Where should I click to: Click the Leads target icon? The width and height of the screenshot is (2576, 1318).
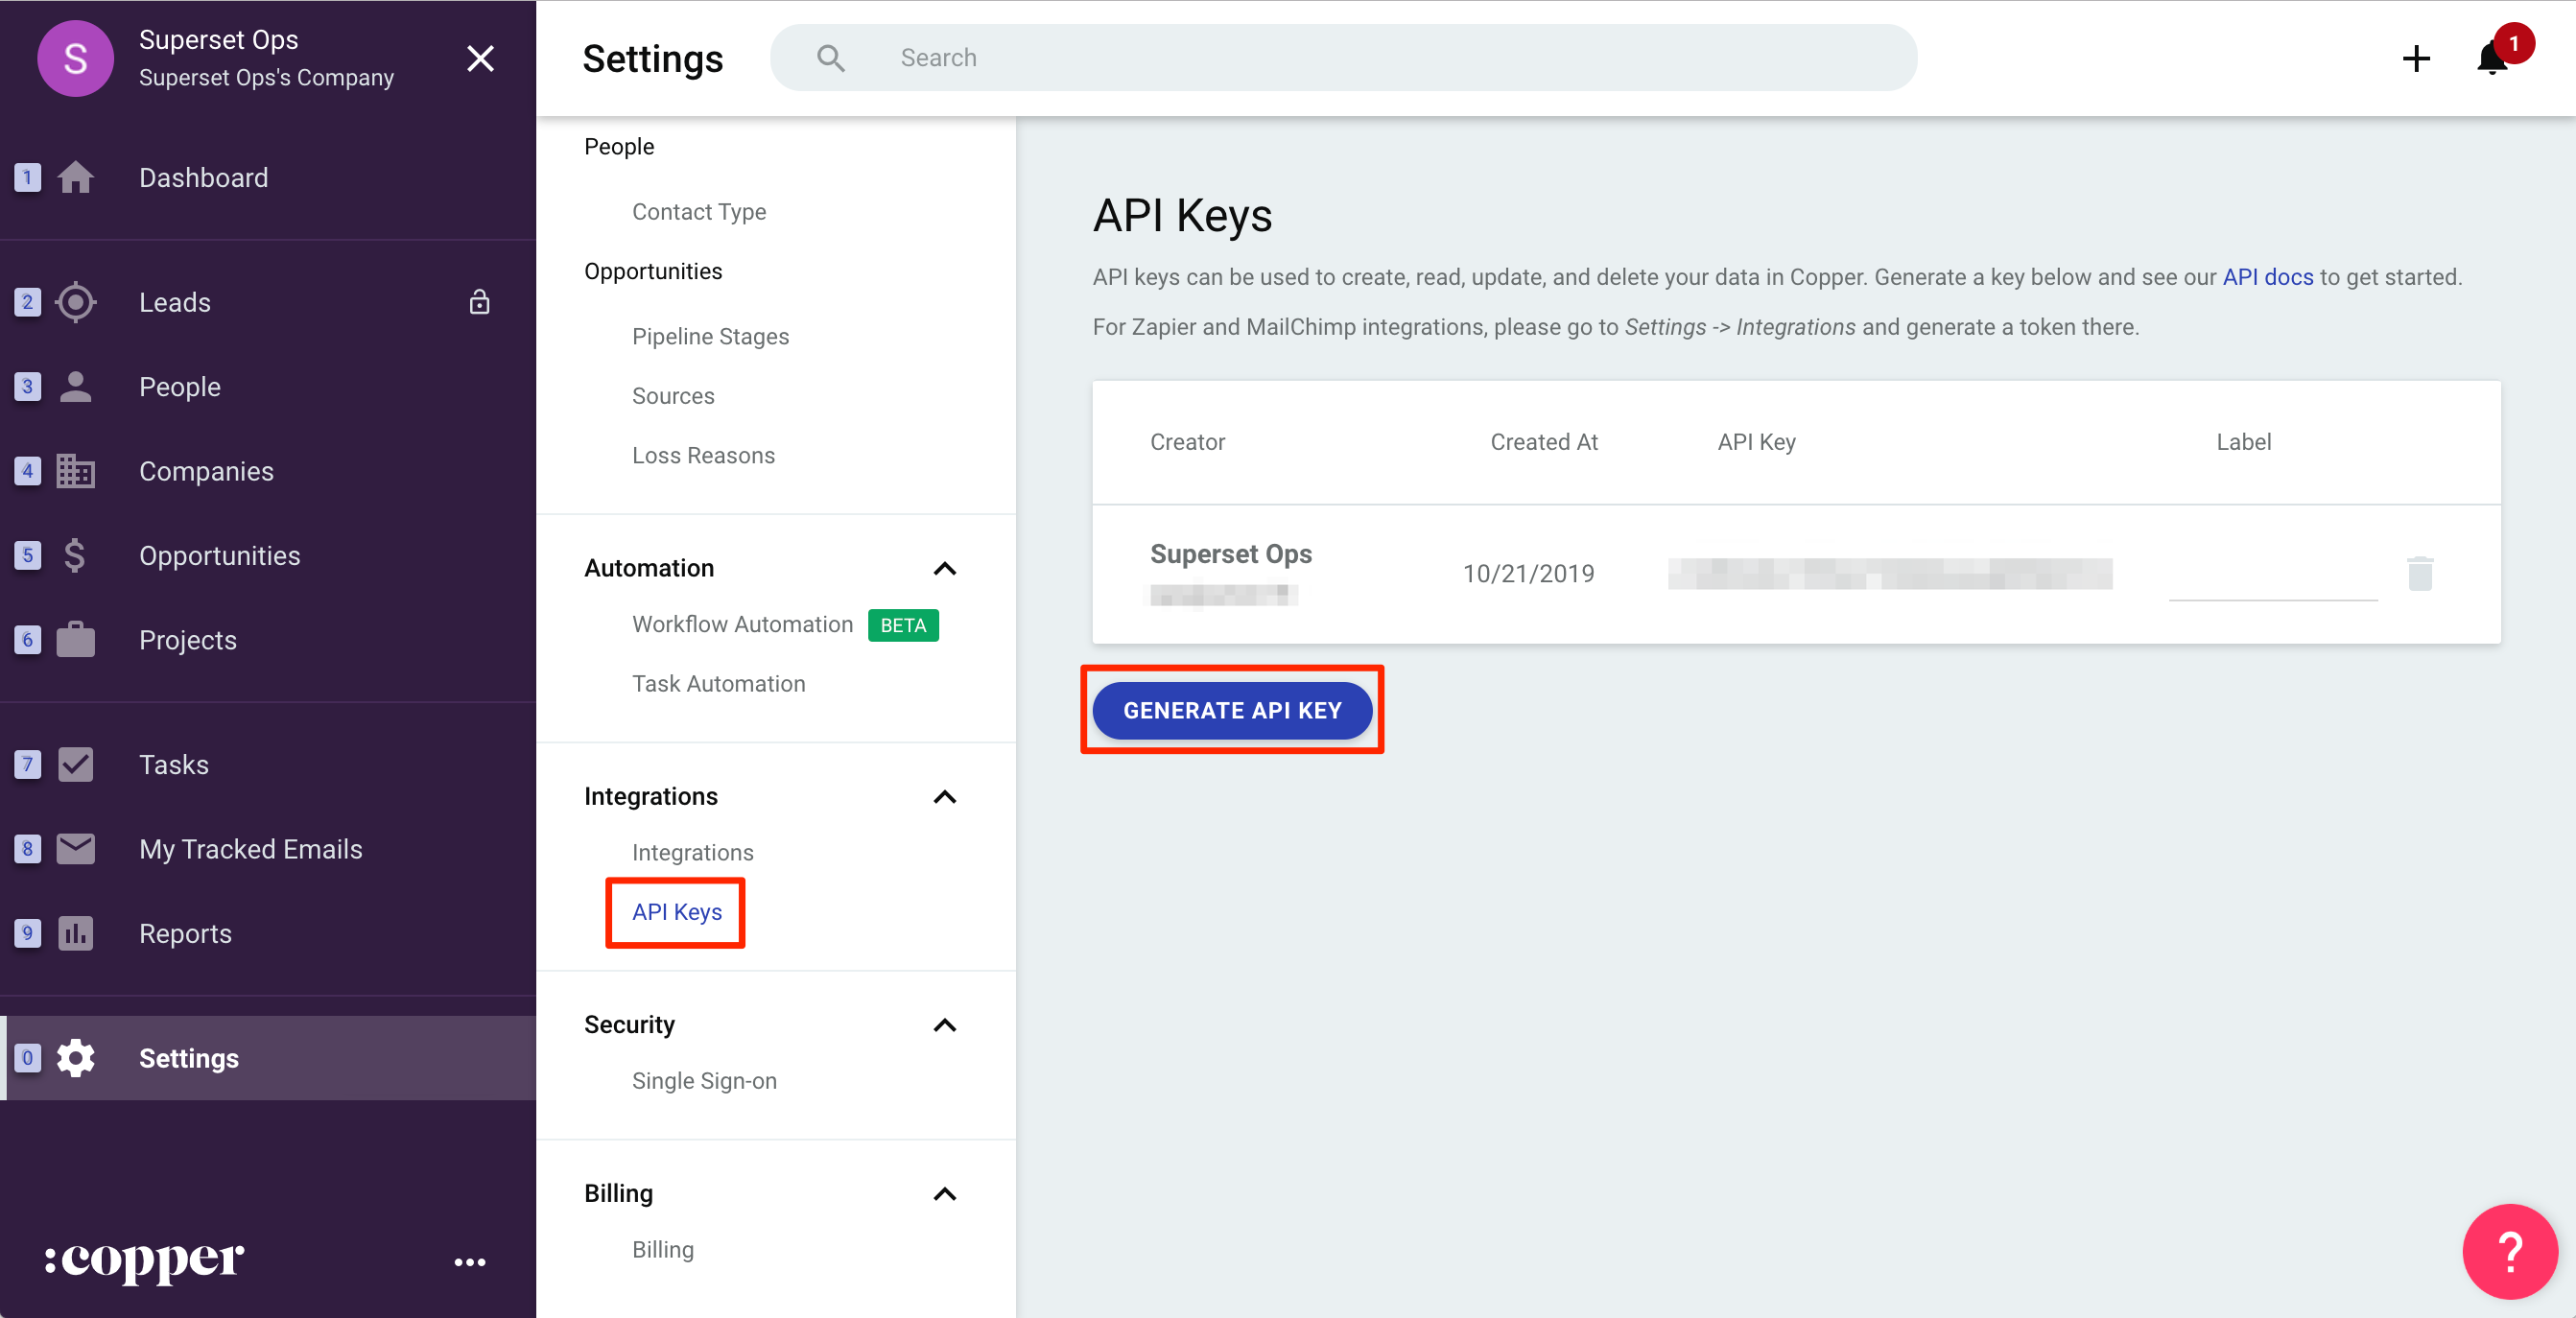(75, 302)
